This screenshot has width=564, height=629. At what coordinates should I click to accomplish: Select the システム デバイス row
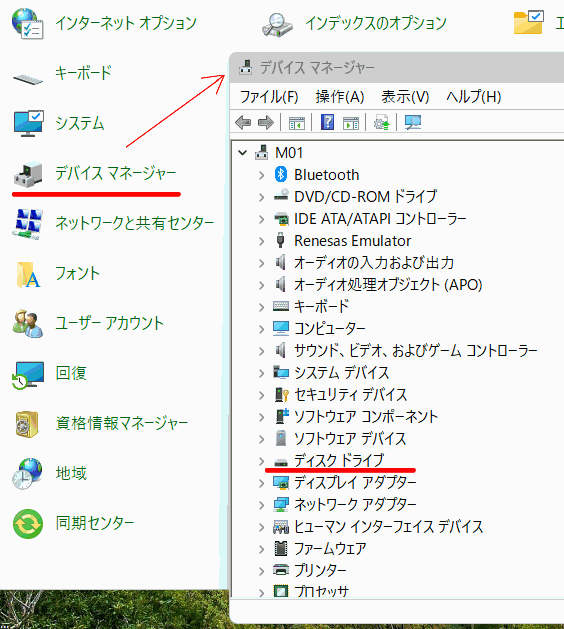click(x=341, y=373)
